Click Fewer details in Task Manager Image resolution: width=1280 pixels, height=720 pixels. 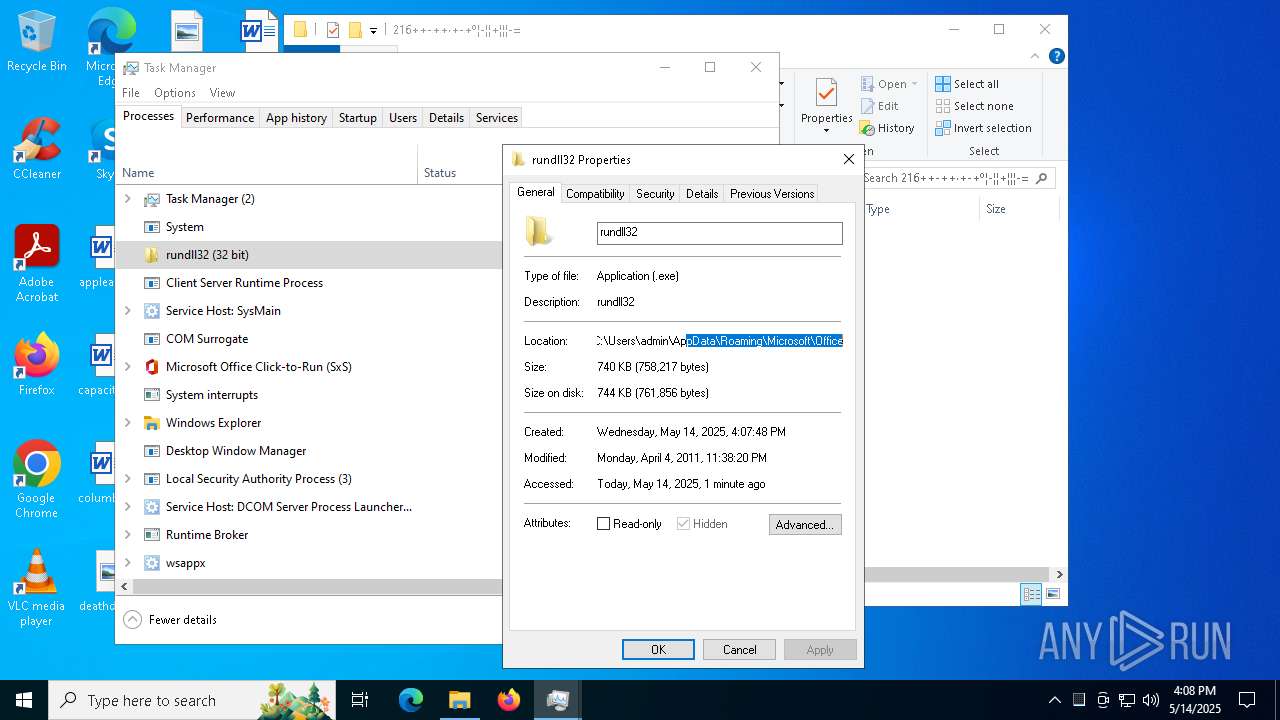click(170, 620)
